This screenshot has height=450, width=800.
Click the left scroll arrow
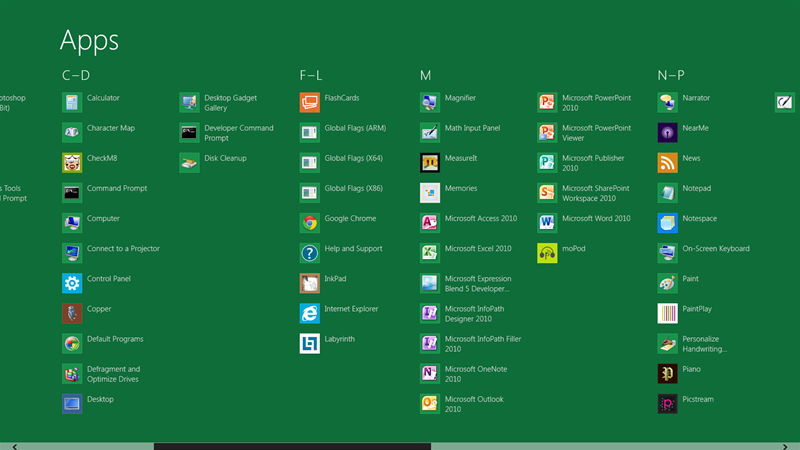pos(15,446)
